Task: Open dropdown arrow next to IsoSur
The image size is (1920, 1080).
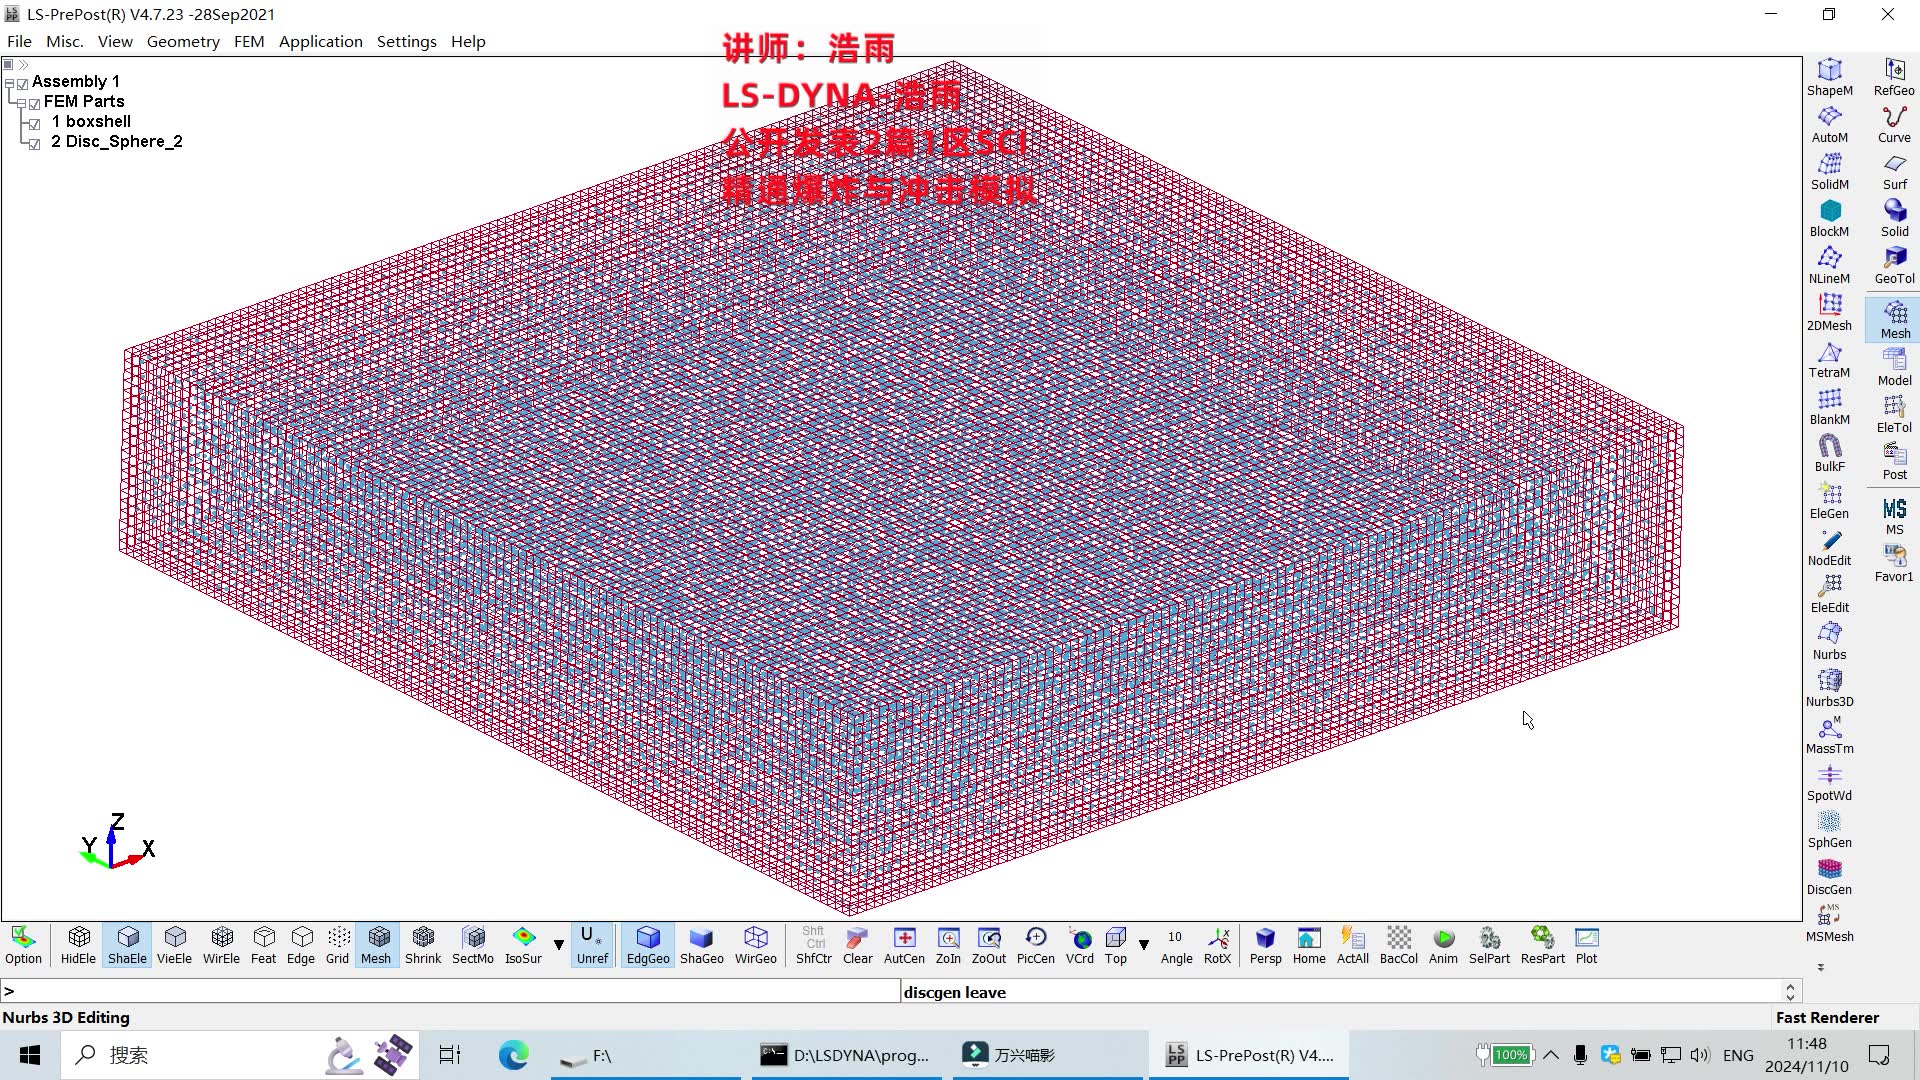Action: click(559, 944)
